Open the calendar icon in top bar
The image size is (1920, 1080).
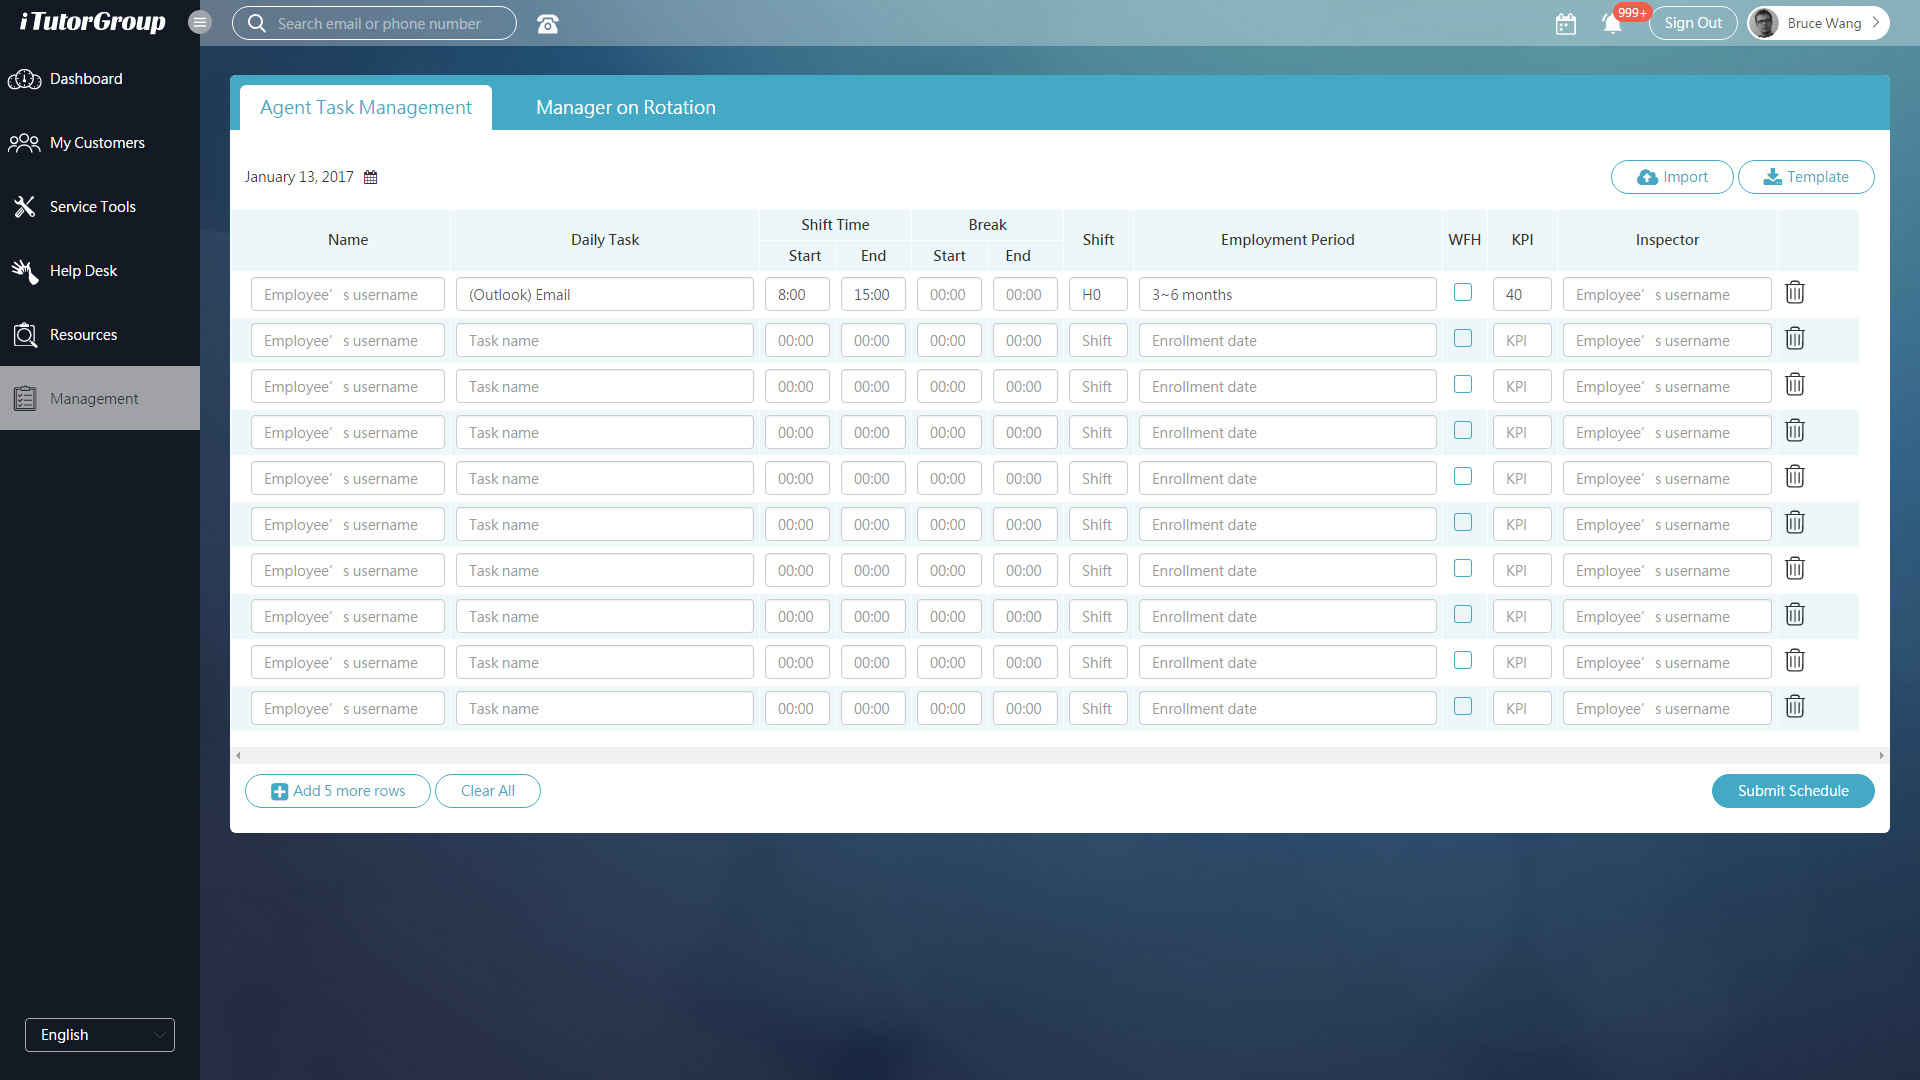1566,24
